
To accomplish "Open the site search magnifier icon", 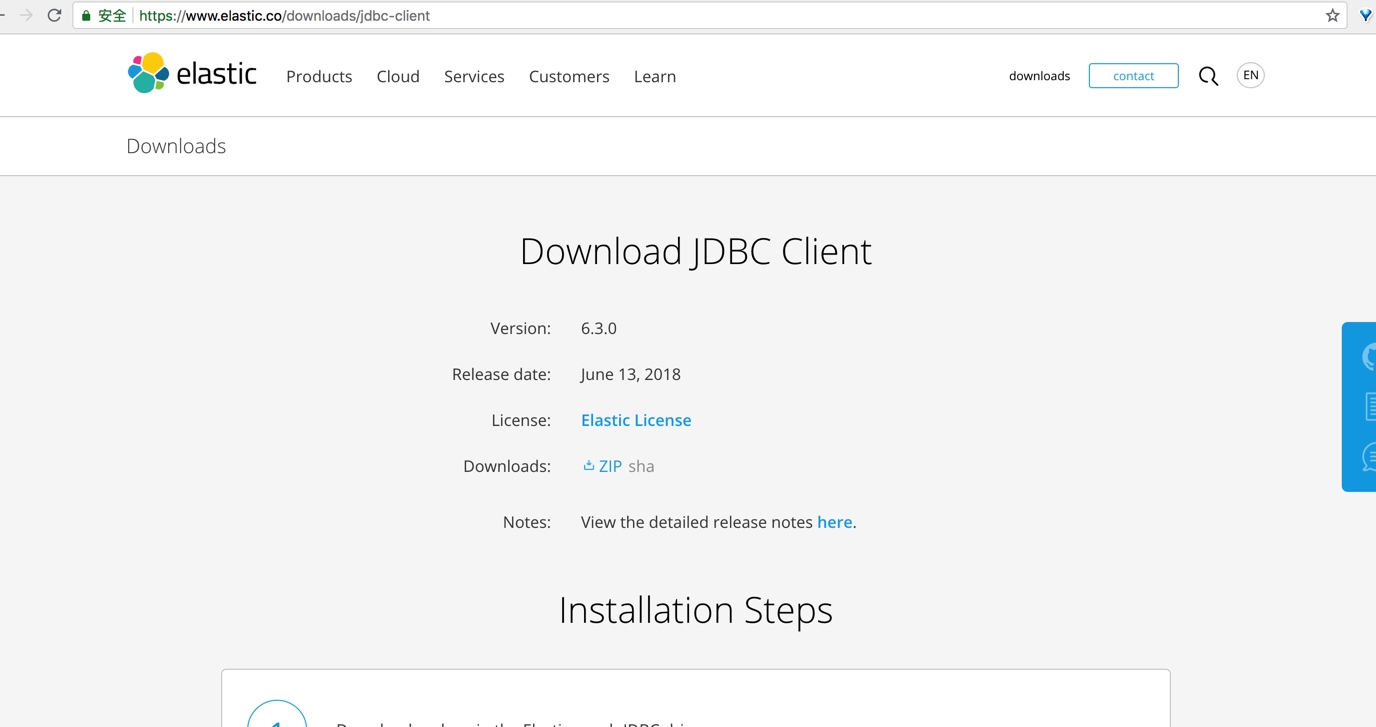I will click(x=1208, y=76).
